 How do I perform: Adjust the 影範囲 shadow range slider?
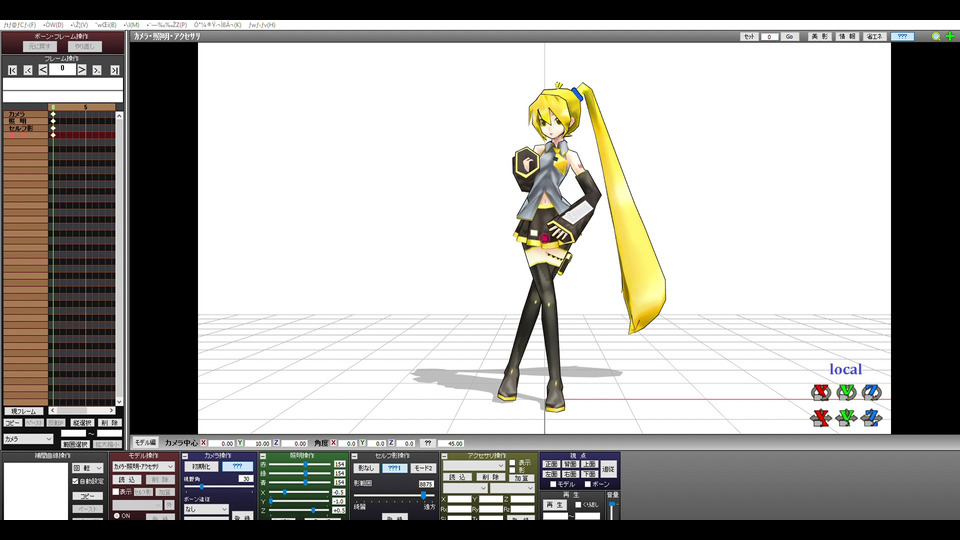tap(394, 495)
